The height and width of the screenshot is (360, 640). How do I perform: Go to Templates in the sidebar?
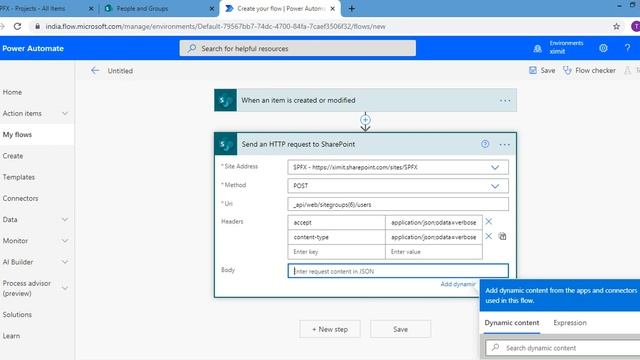point(18,177)
